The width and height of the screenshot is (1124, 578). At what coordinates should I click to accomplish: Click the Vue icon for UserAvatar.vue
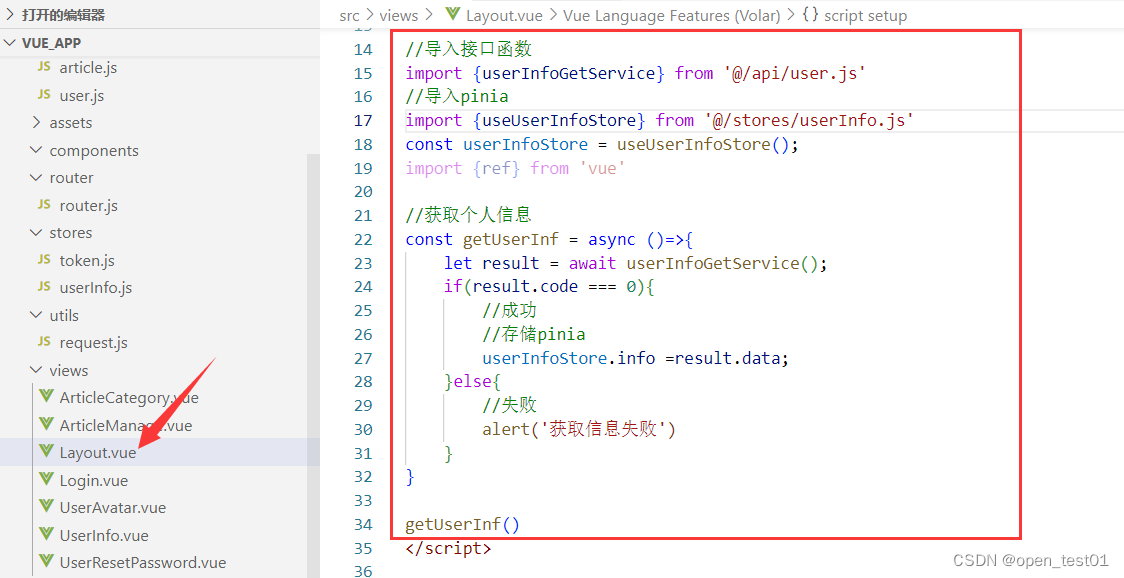coord(46,507)
